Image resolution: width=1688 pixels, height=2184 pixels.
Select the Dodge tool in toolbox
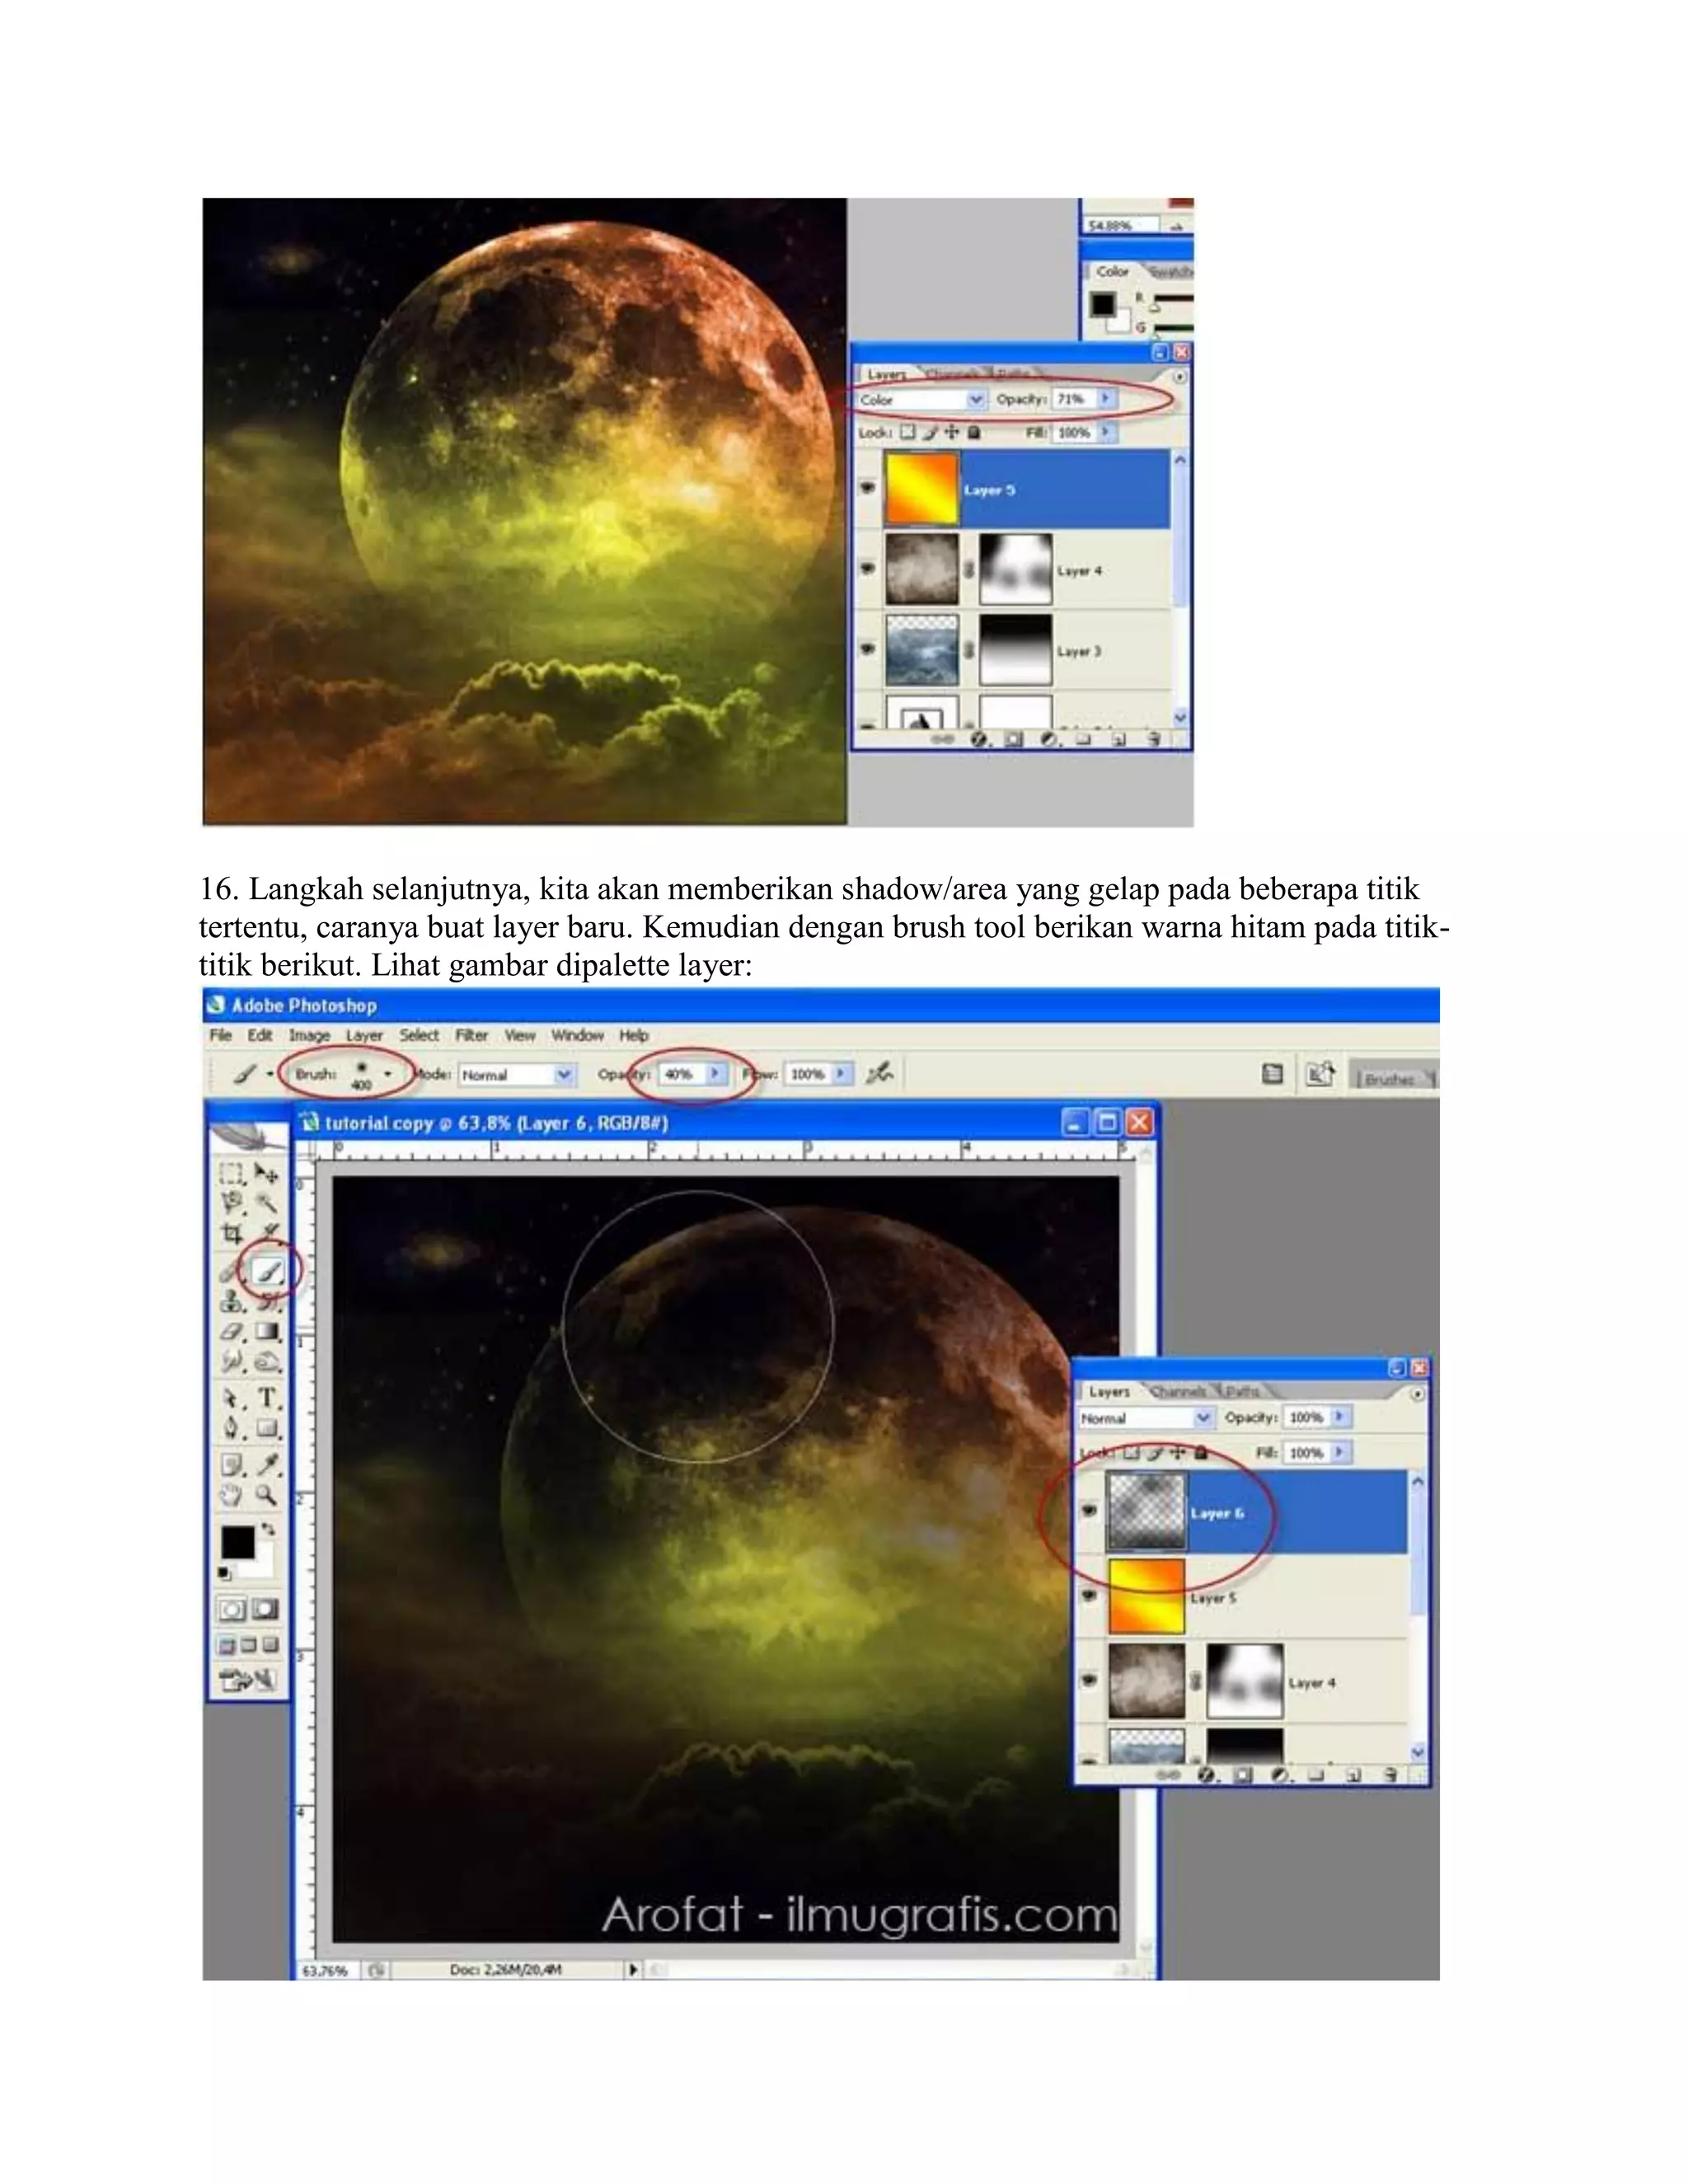pos(267,1361)
